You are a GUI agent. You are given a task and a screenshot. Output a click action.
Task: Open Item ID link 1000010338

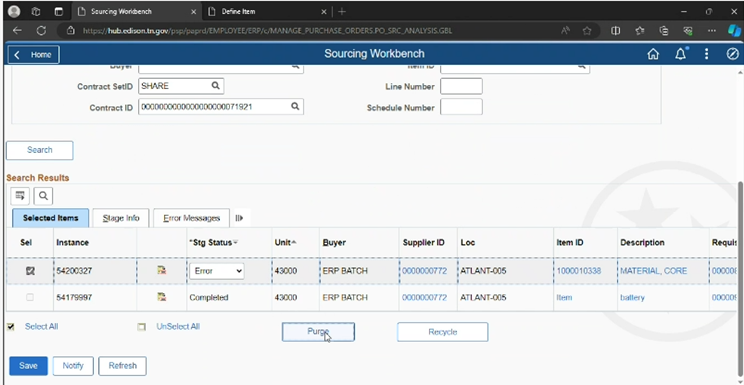pyautogui.click(x=579, y=271)
